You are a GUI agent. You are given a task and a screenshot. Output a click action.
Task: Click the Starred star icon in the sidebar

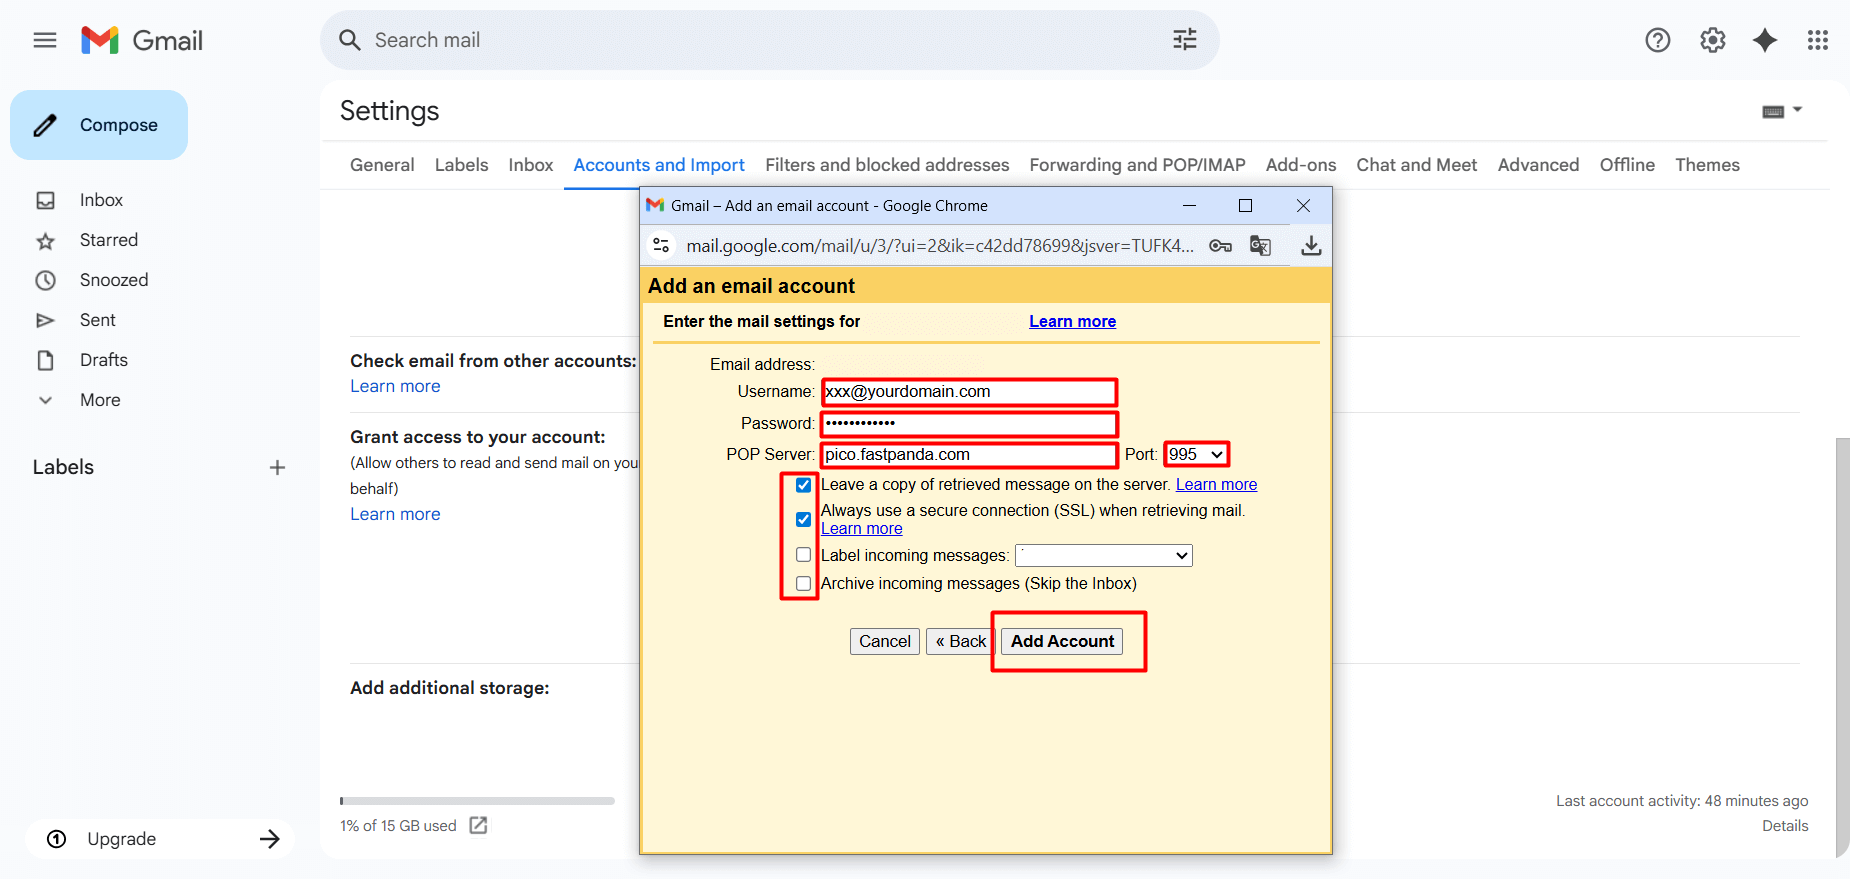pos(46,241)
